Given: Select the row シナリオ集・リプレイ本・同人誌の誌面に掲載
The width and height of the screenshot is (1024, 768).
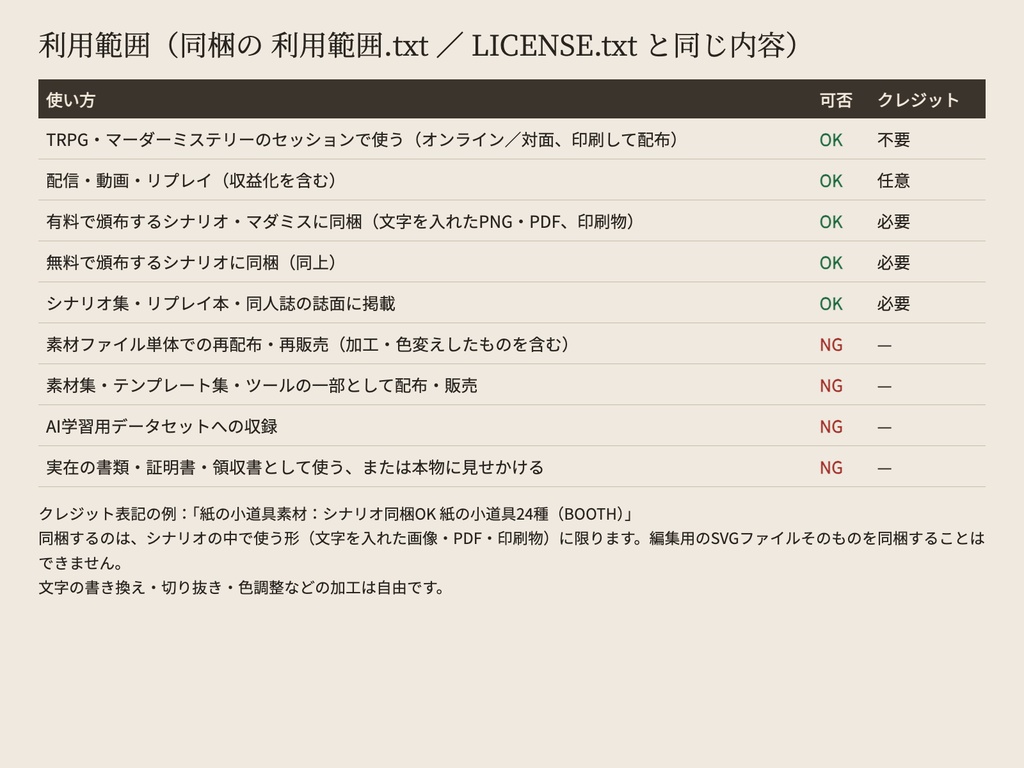Looking at the screenshot, I should tap(512, 303).
